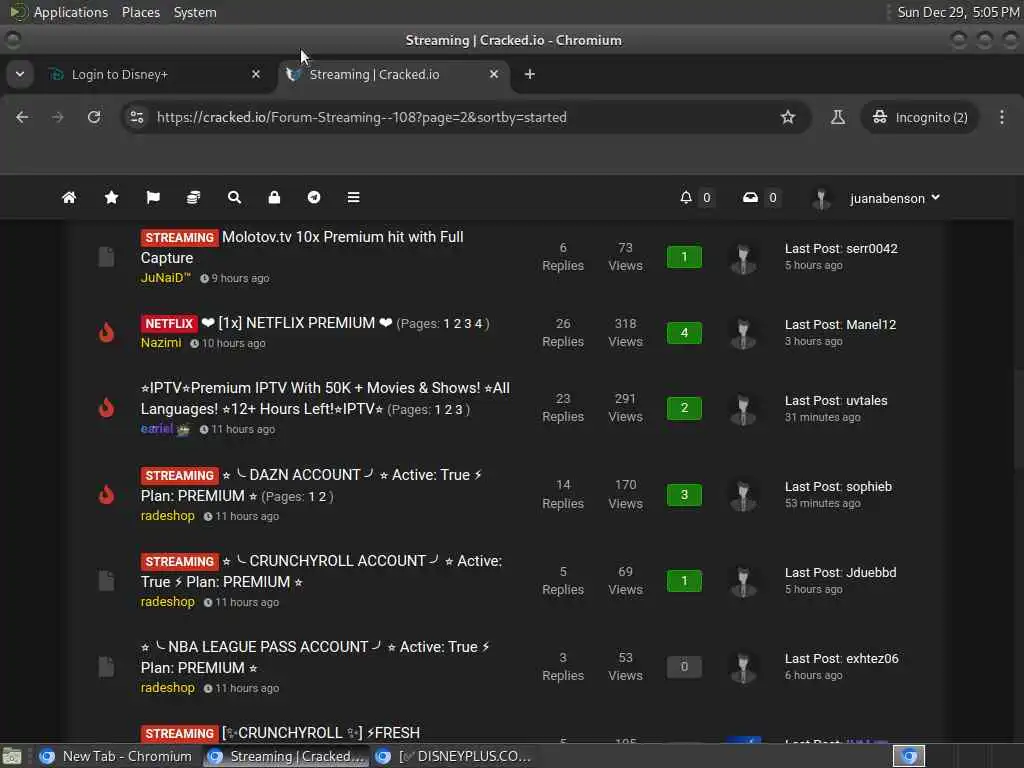Click the flag icon in forum navbar
The image size is (1024, 768).
[x=153, y=198]
